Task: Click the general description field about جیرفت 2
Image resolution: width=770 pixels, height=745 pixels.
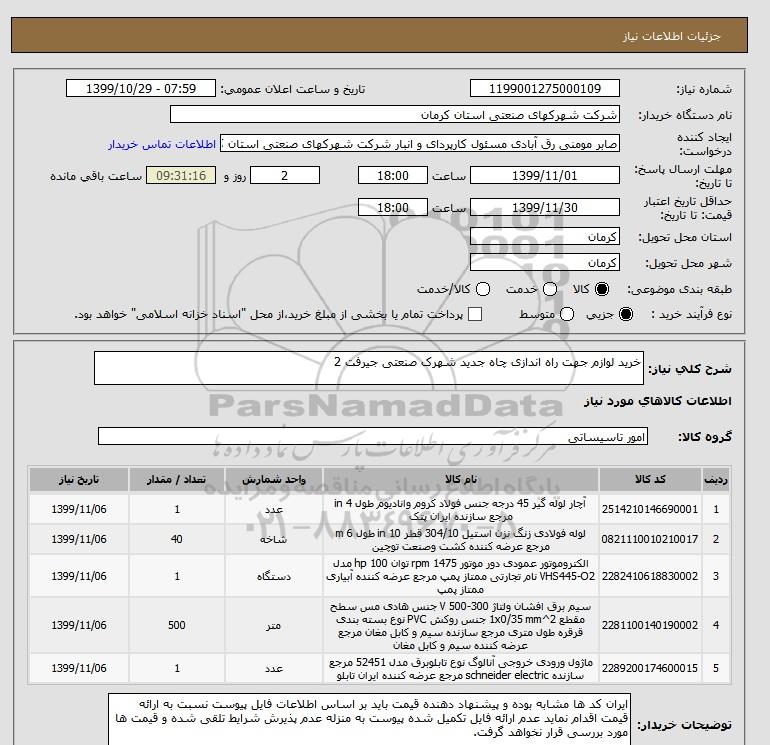Action: pyautogui.click(x=369, y=368)
